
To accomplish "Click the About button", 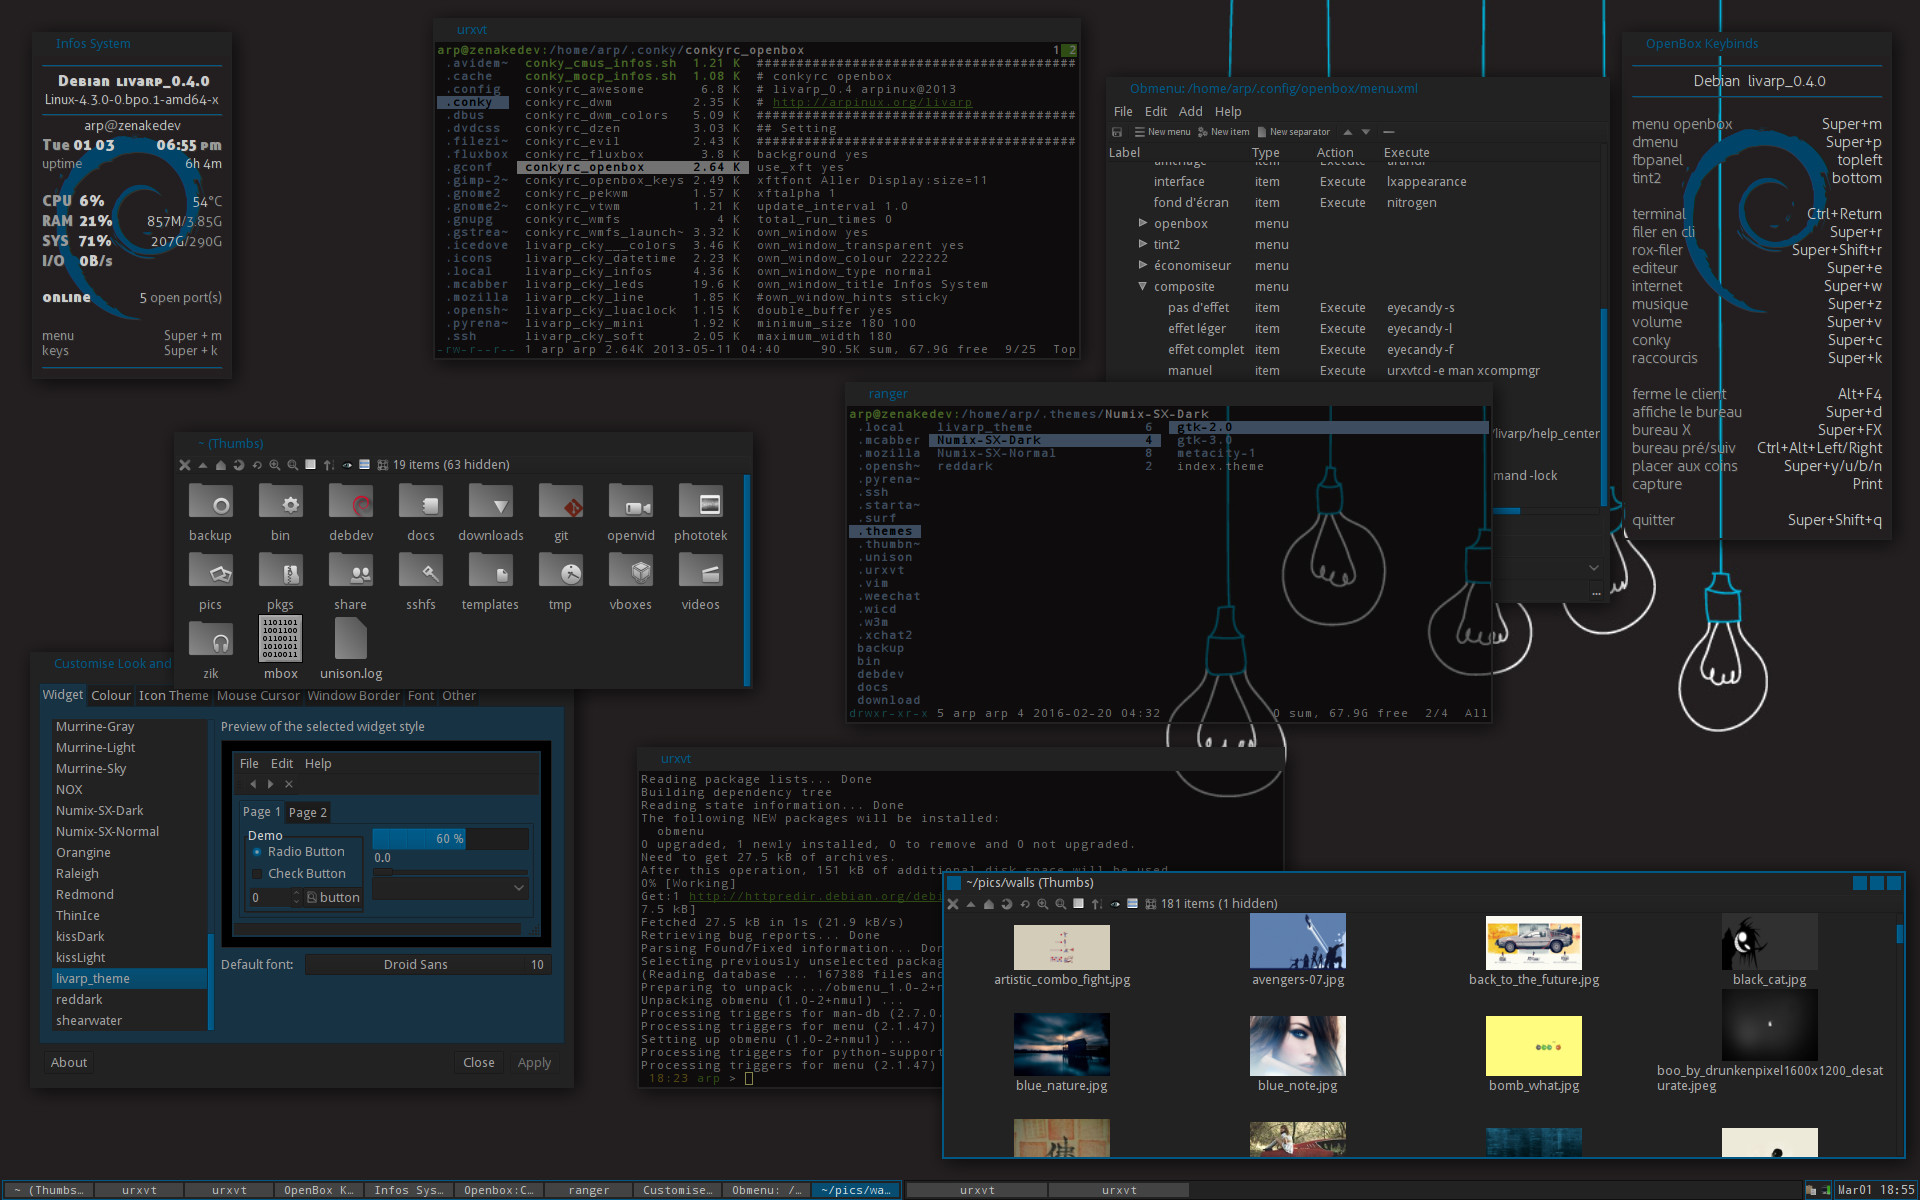I will [69, 1063].
